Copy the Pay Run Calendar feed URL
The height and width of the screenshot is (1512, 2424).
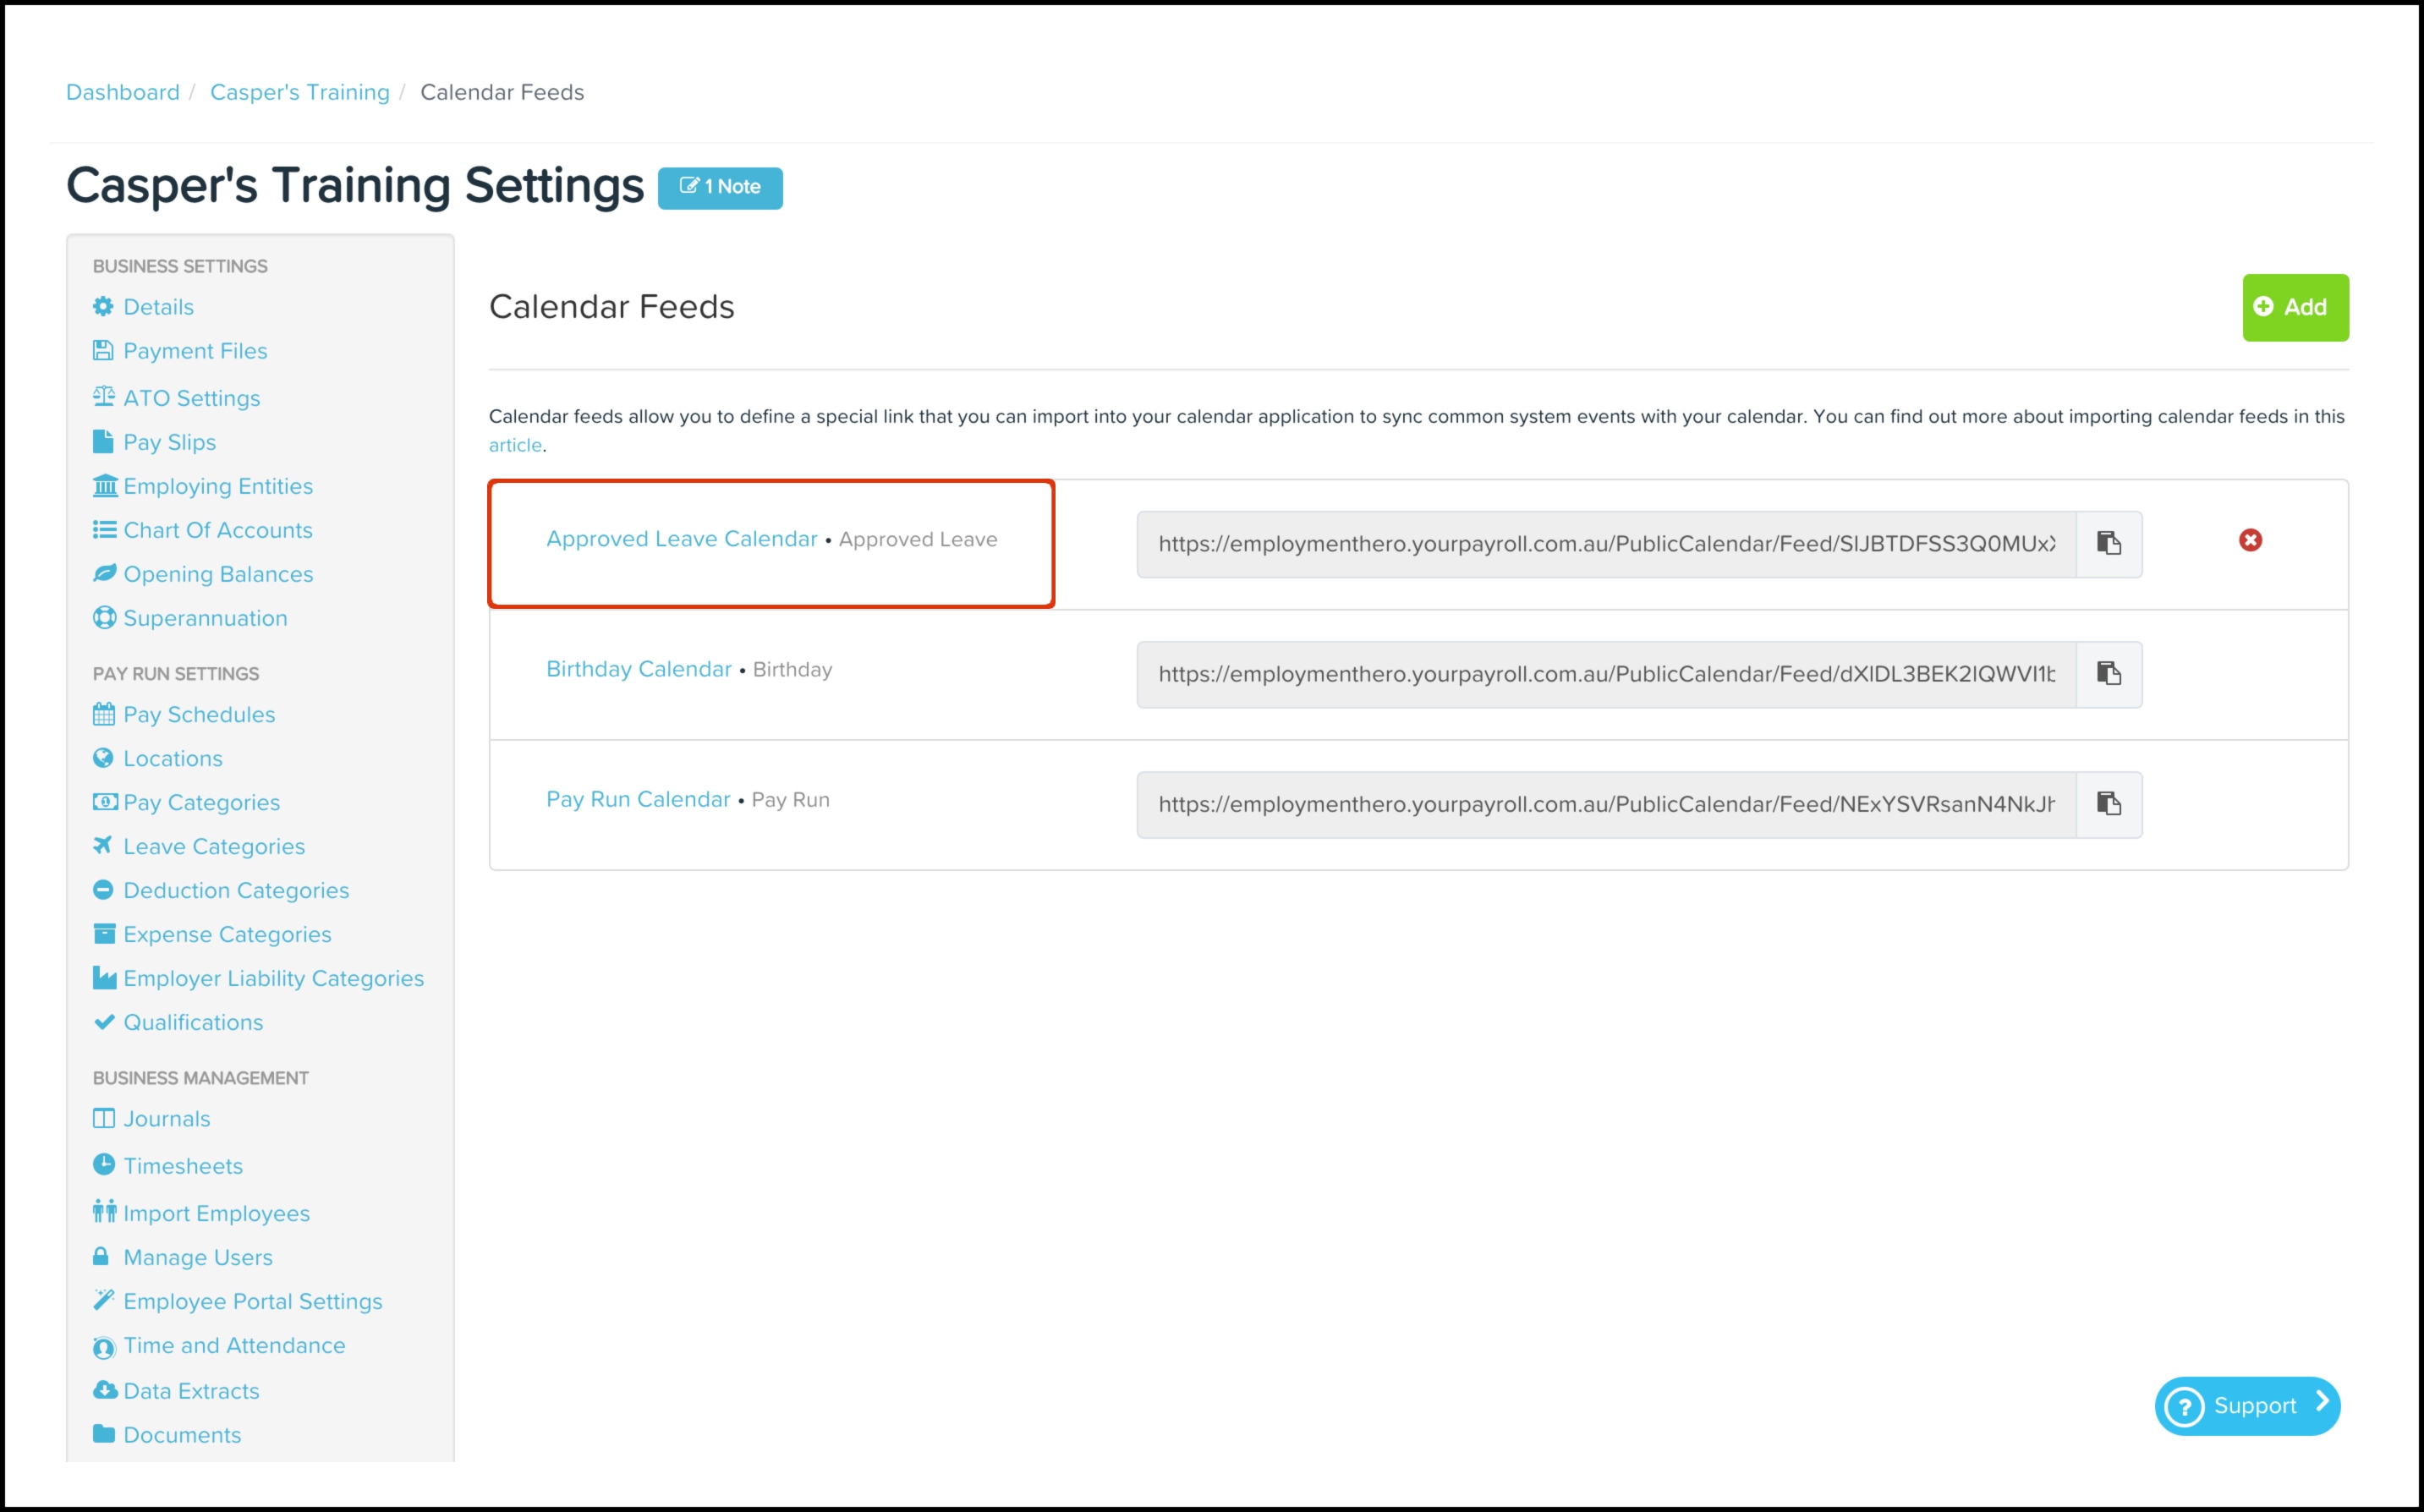click(x=2108, y=803)
